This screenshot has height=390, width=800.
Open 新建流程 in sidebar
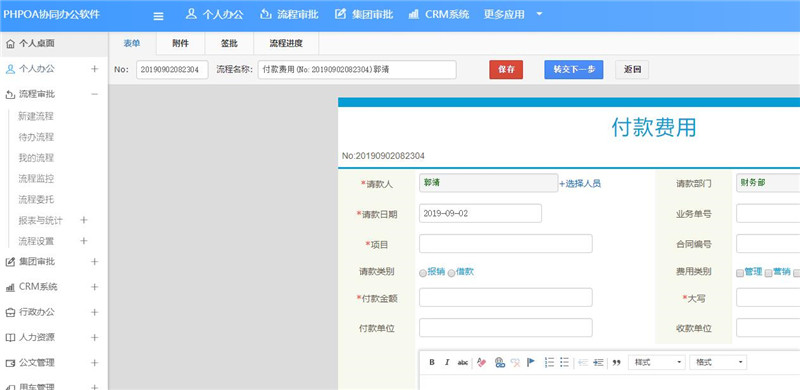click(36, 116)
